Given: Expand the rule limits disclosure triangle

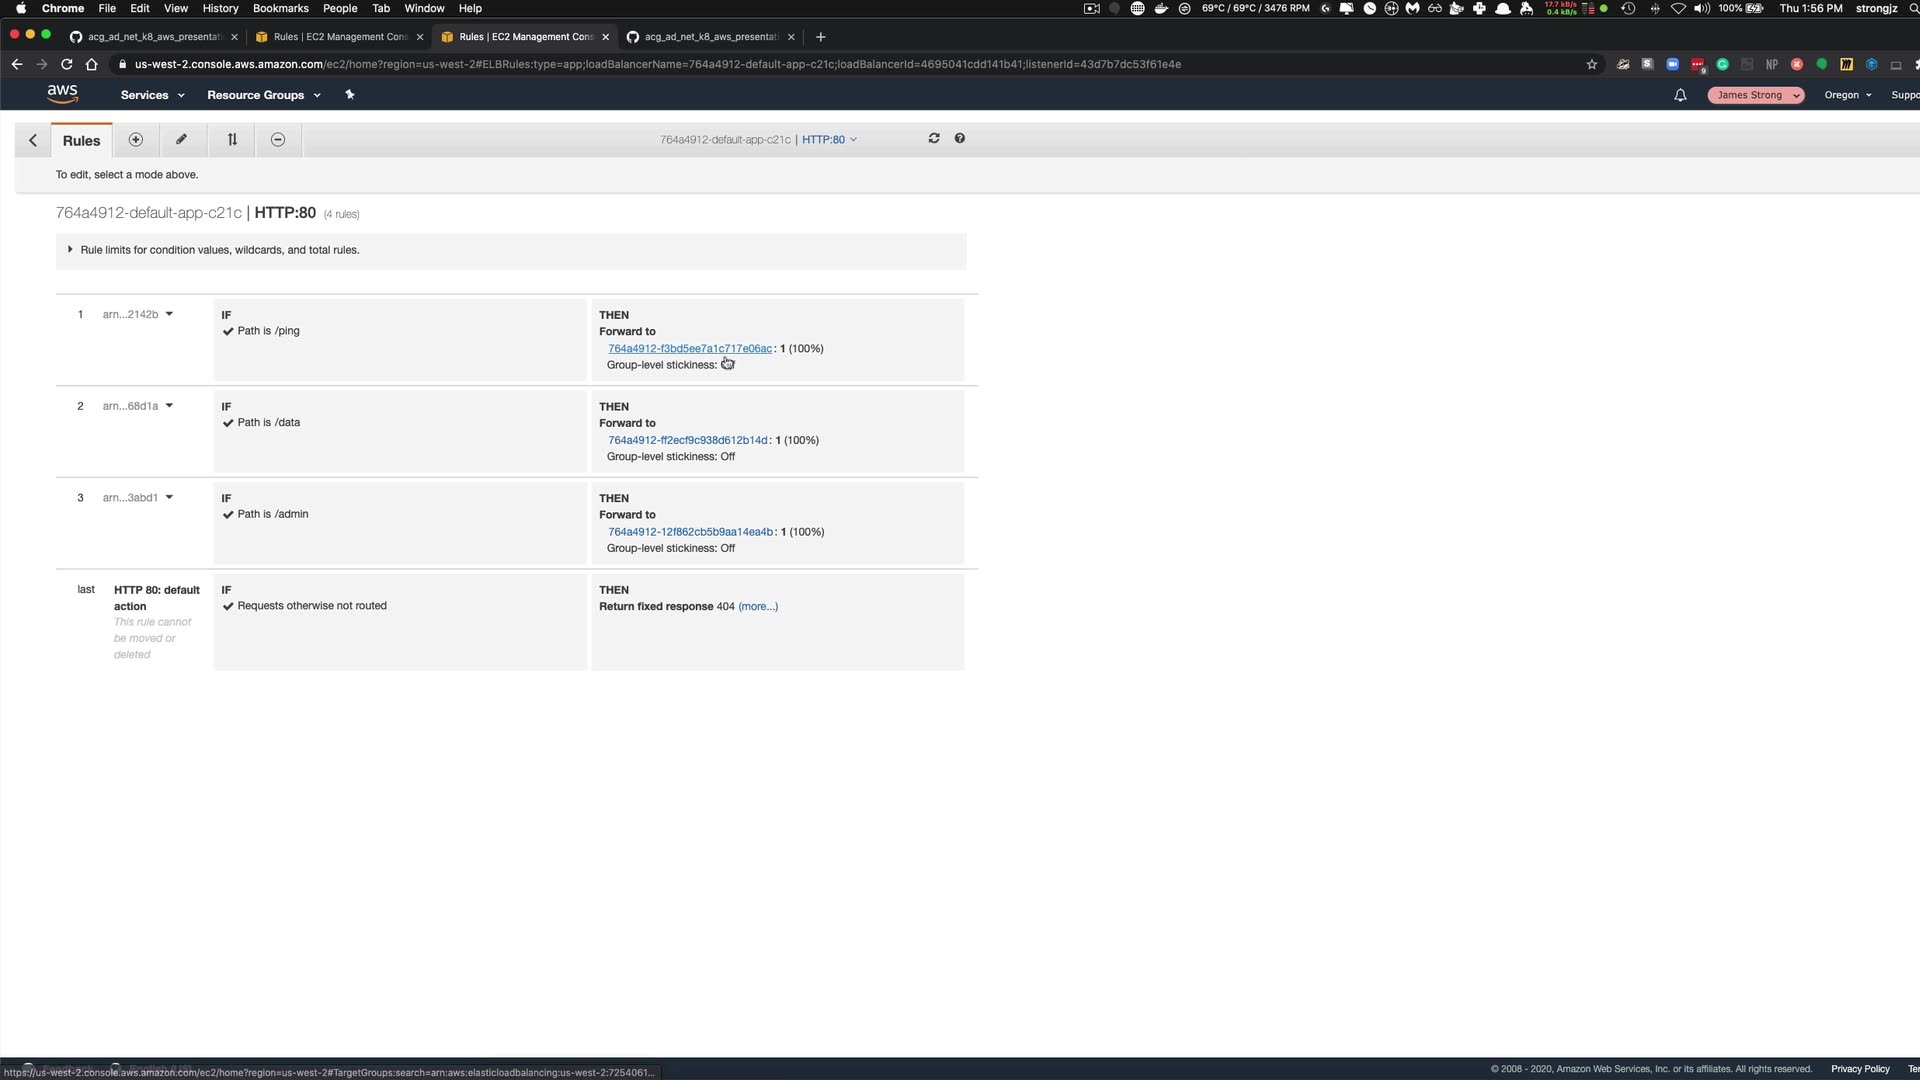Looking at the screenshot, I should click(70, 250).
